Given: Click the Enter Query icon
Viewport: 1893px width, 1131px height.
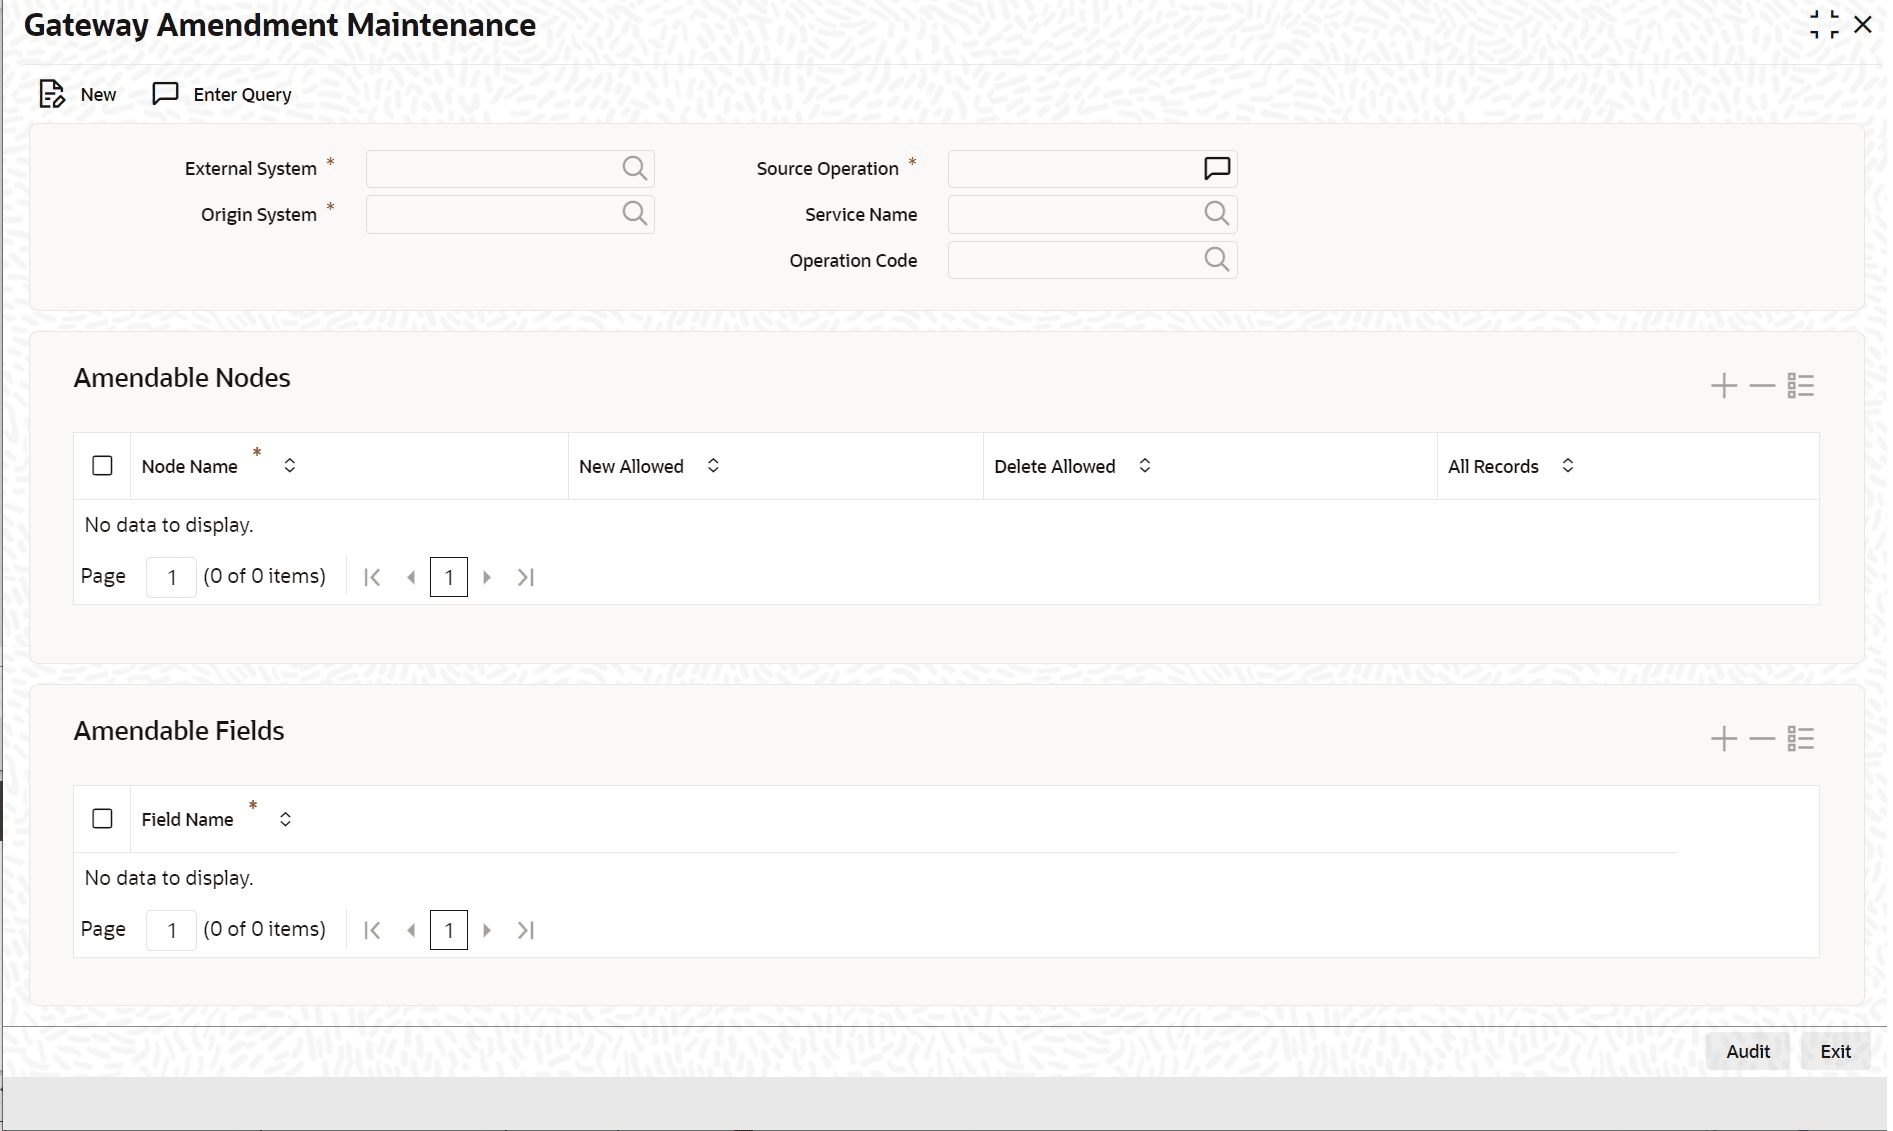Looking at the screenshot, I should 167,93.
